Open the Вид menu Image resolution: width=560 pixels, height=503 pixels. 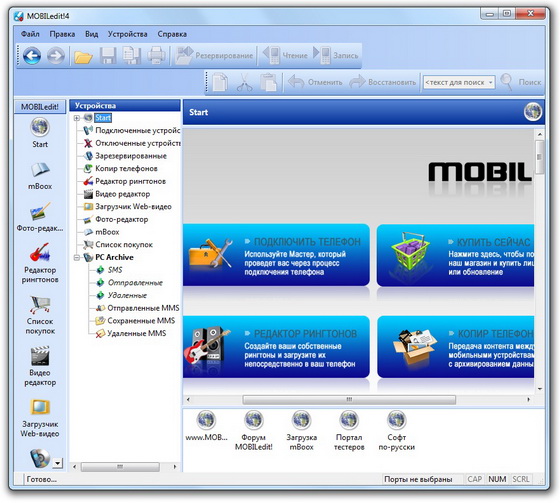click(91, 34)
